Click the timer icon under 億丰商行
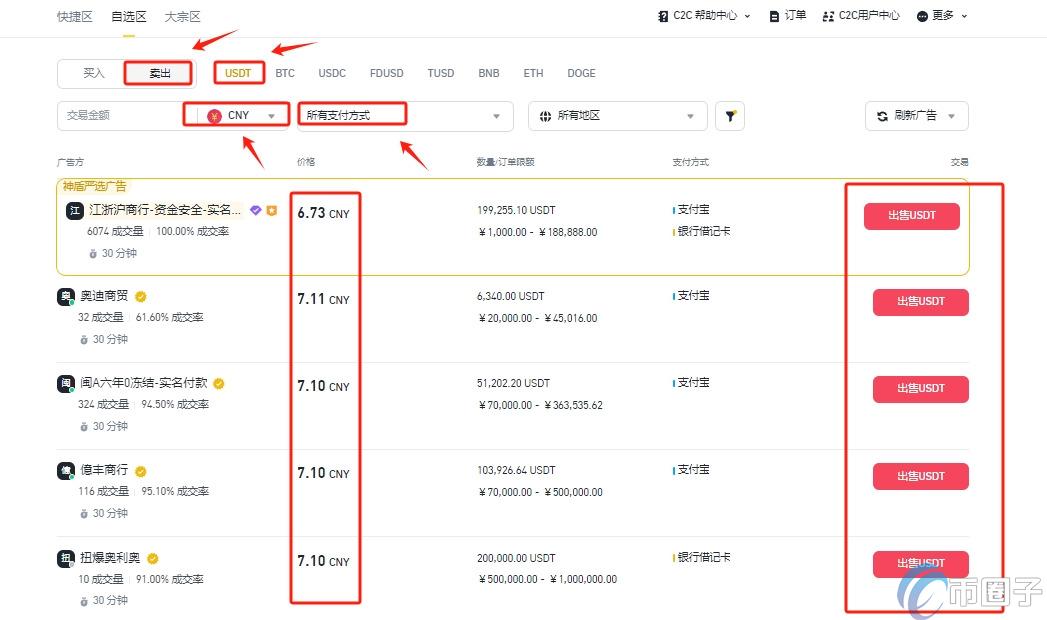 tap(84, 514)
